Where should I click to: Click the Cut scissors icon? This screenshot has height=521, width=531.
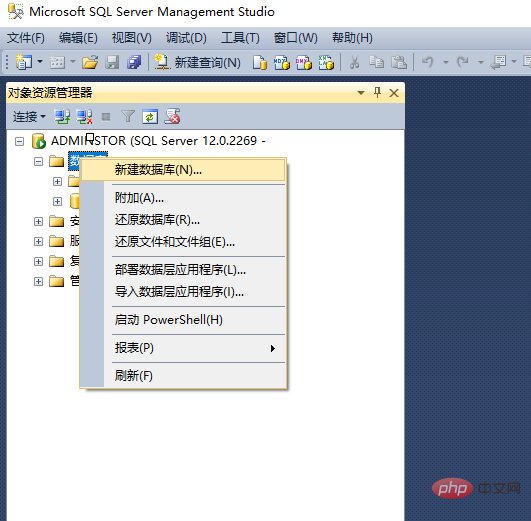(354, 62)
